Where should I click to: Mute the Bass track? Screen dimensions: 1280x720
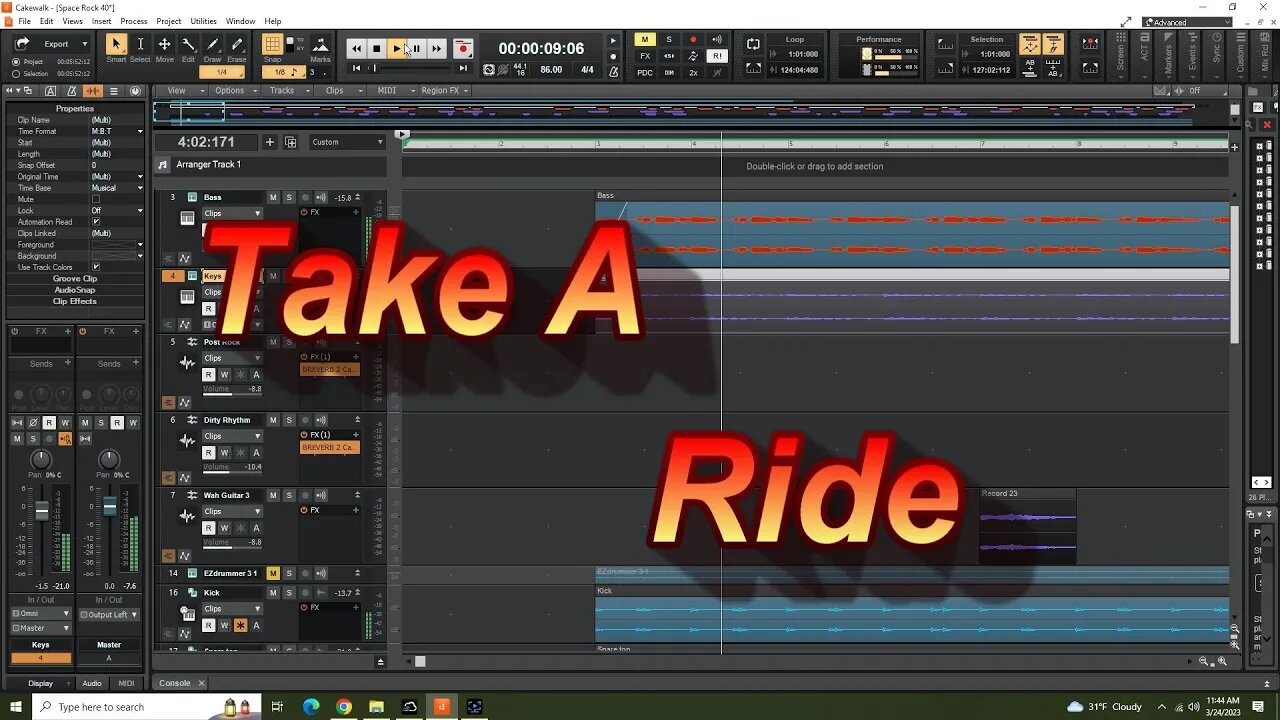pyautogui.click(x=272, y=198)
